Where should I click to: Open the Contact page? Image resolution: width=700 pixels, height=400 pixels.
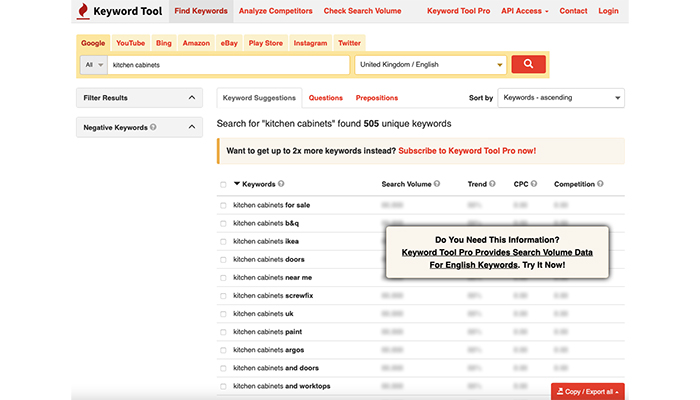[573, 11]
